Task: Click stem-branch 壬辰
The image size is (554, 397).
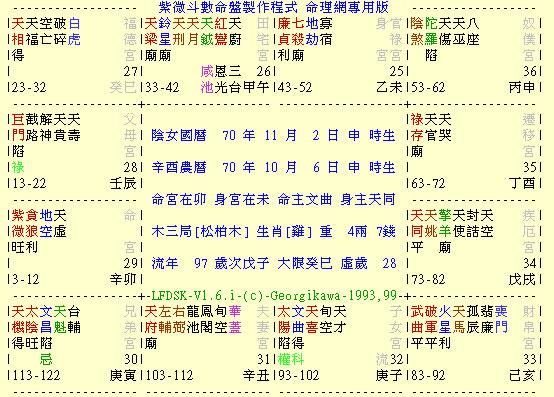Action: (123, 183)
